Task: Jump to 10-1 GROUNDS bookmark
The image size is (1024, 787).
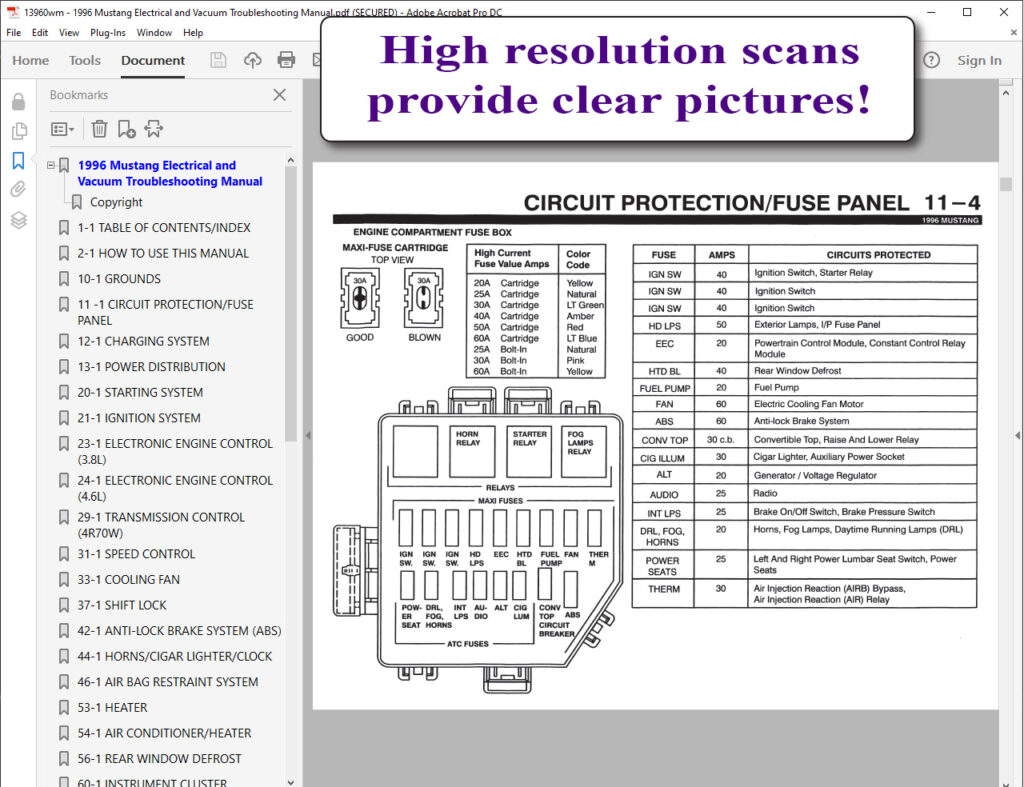Action: pyautogui.click(x=119, y=279)
